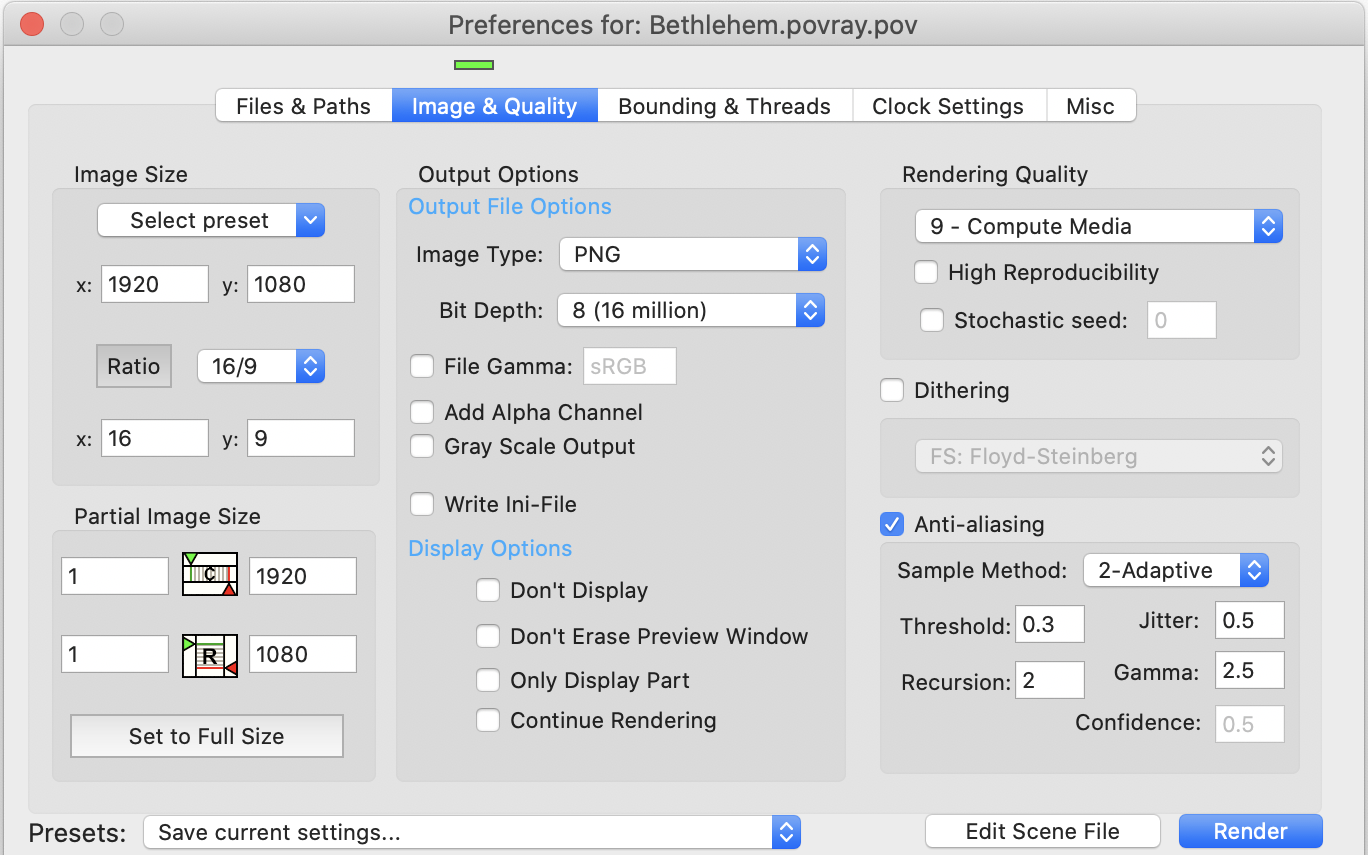Open the Select preset image size menu
Screen dimensions: 1368x855
(x=211, y=220)
